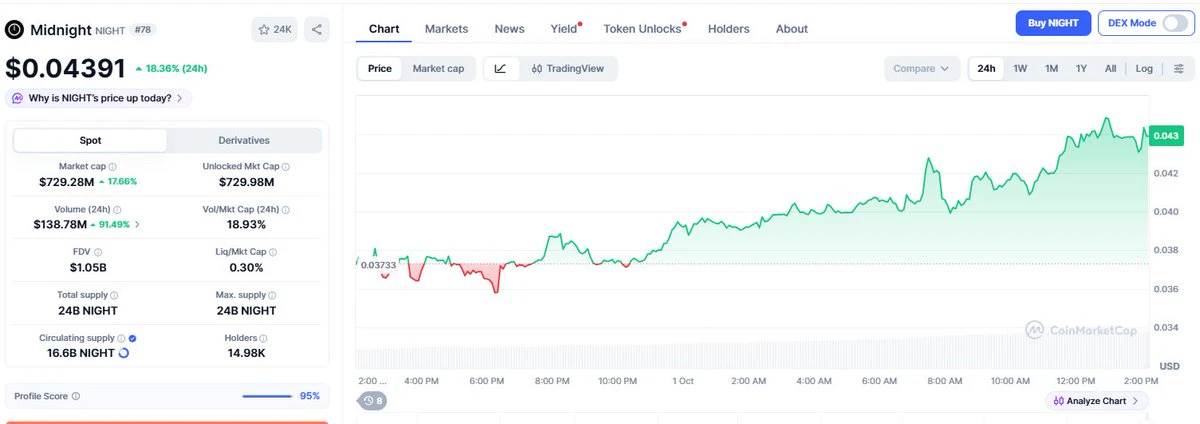Screen dimensions: 1200x424
Task: Click info icon next to Vol/Mkt Cap (24h)
Action: [286, 210]
